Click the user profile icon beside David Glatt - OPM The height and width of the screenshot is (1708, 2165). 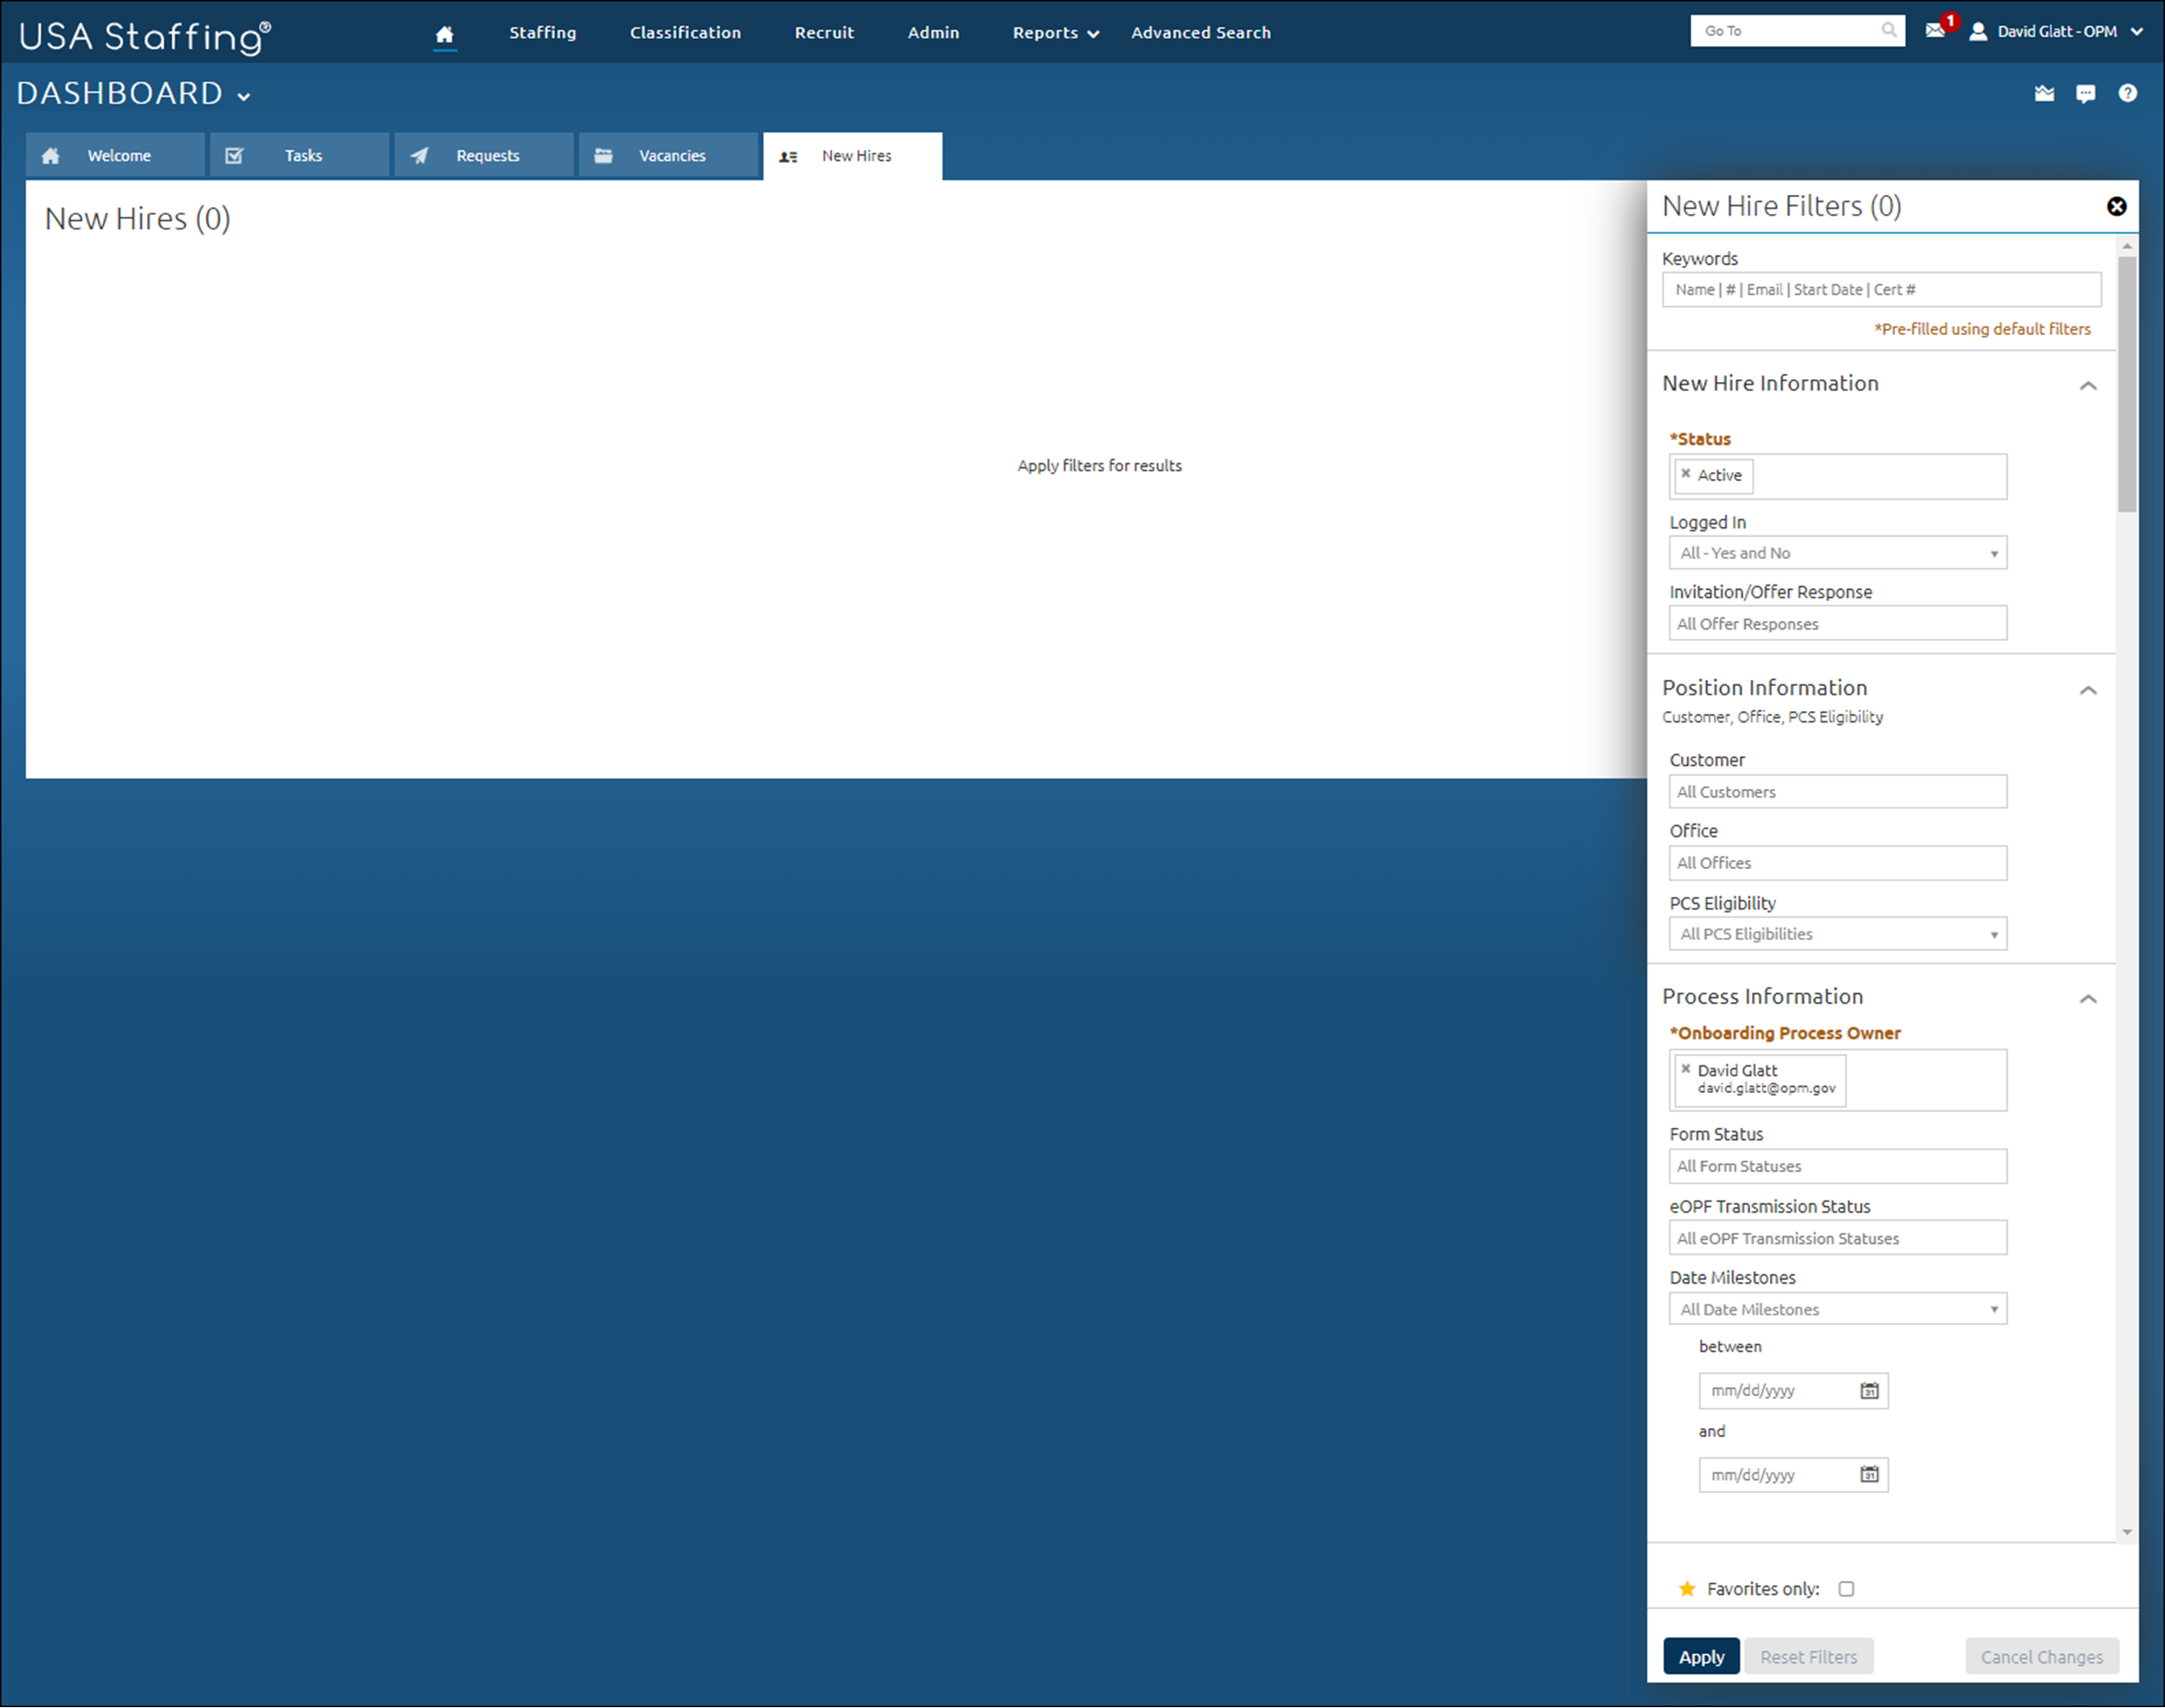point(1978,31)
